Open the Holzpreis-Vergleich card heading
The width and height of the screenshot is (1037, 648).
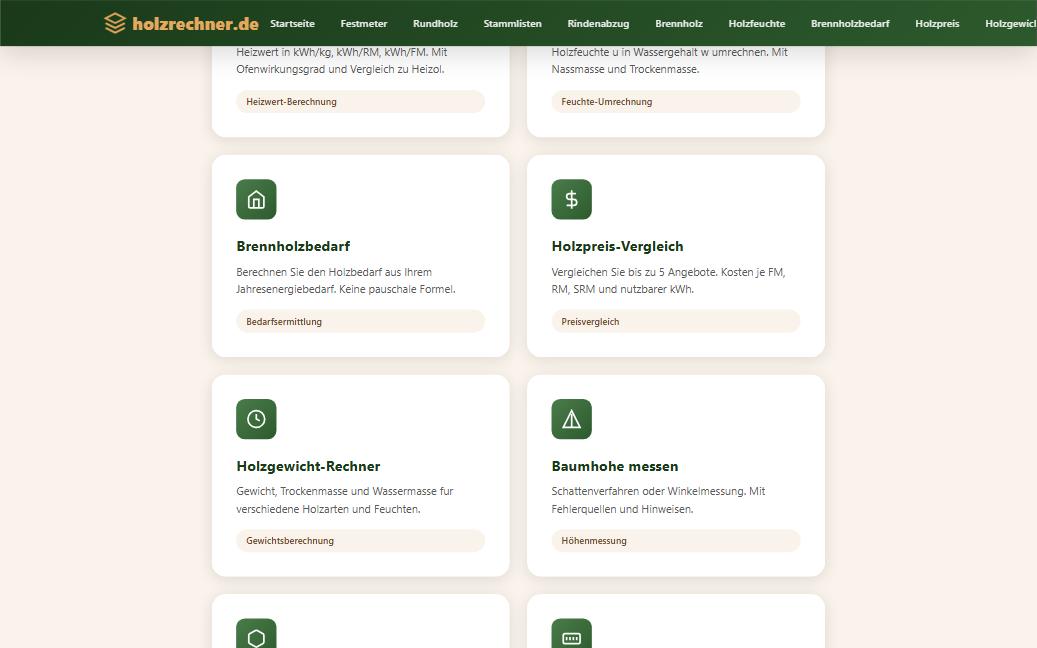[x=617, y=246]
